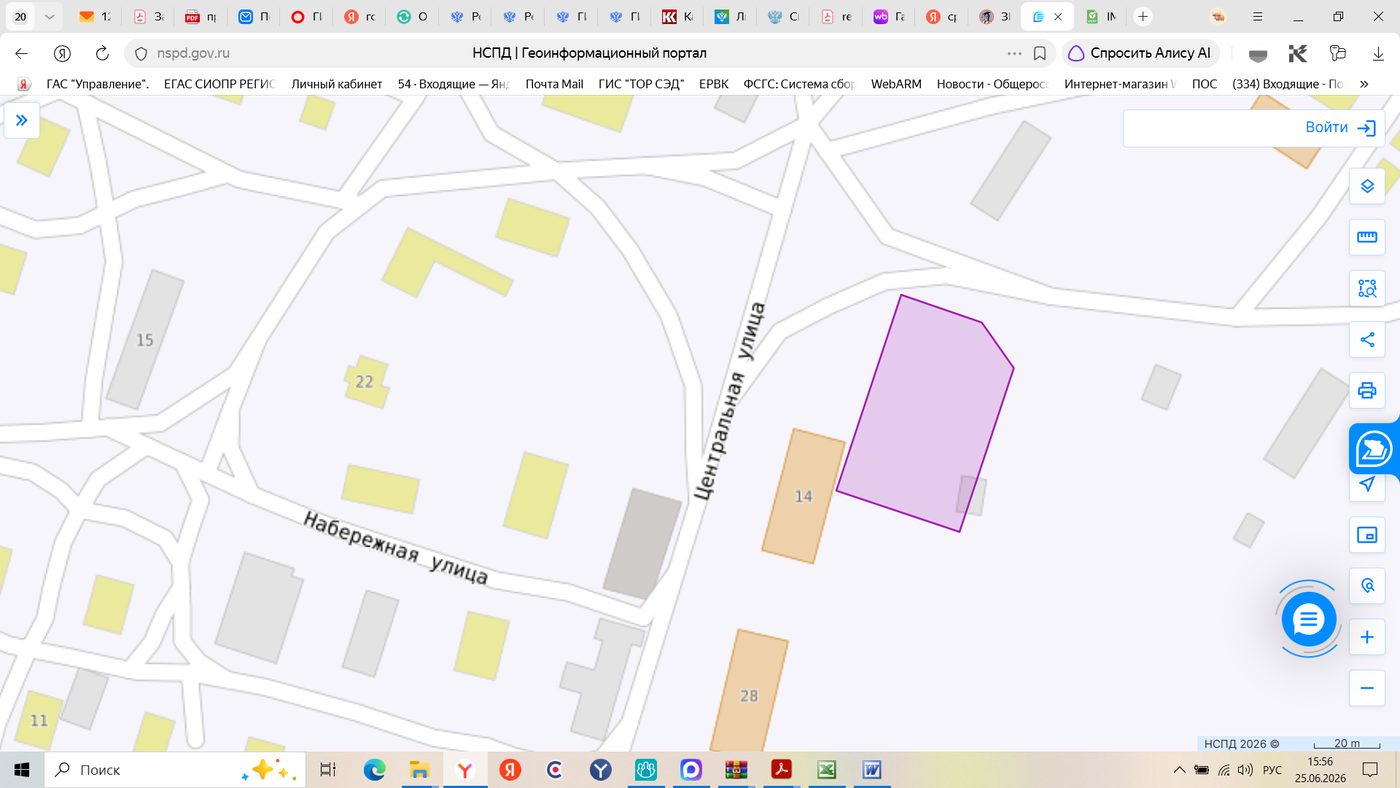Open Windows notification center icon

[1370, 770]
